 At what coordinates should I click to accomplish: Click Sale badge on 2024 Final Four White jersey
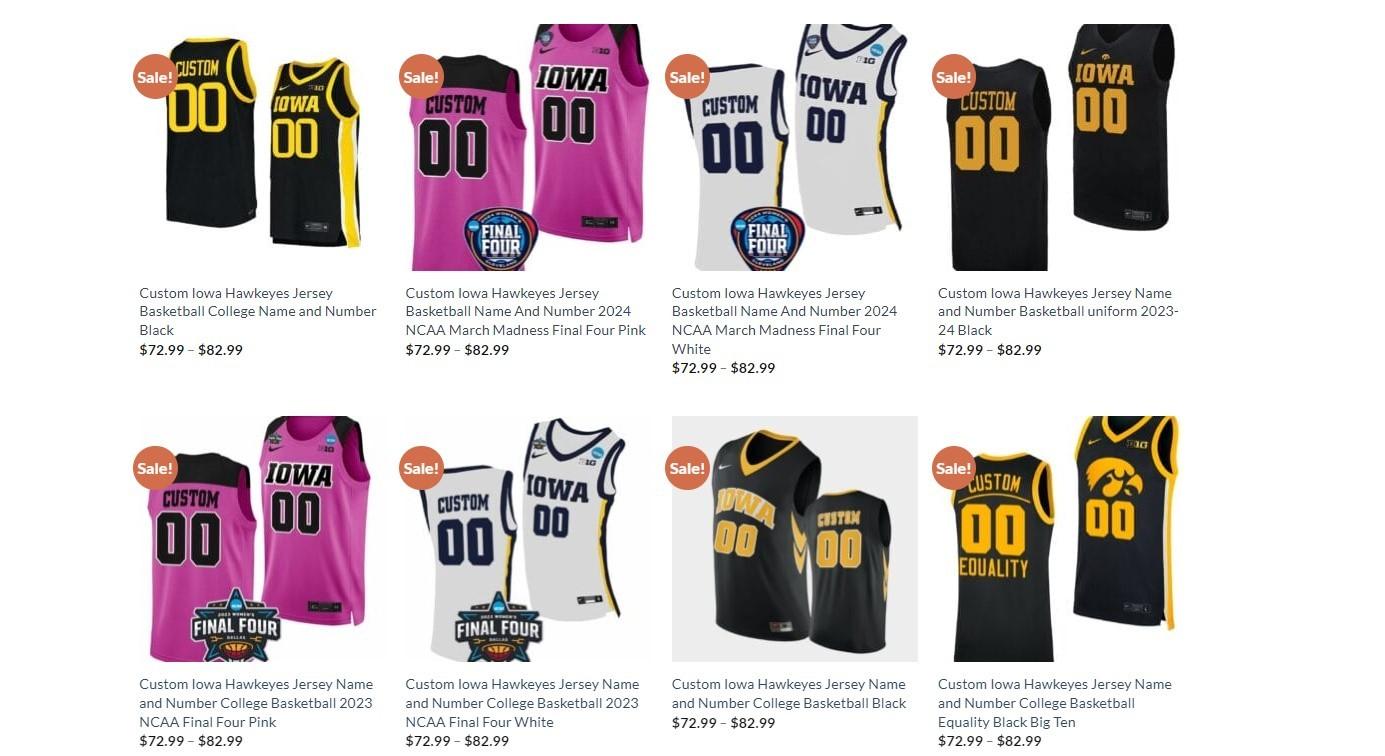point(687,76)
